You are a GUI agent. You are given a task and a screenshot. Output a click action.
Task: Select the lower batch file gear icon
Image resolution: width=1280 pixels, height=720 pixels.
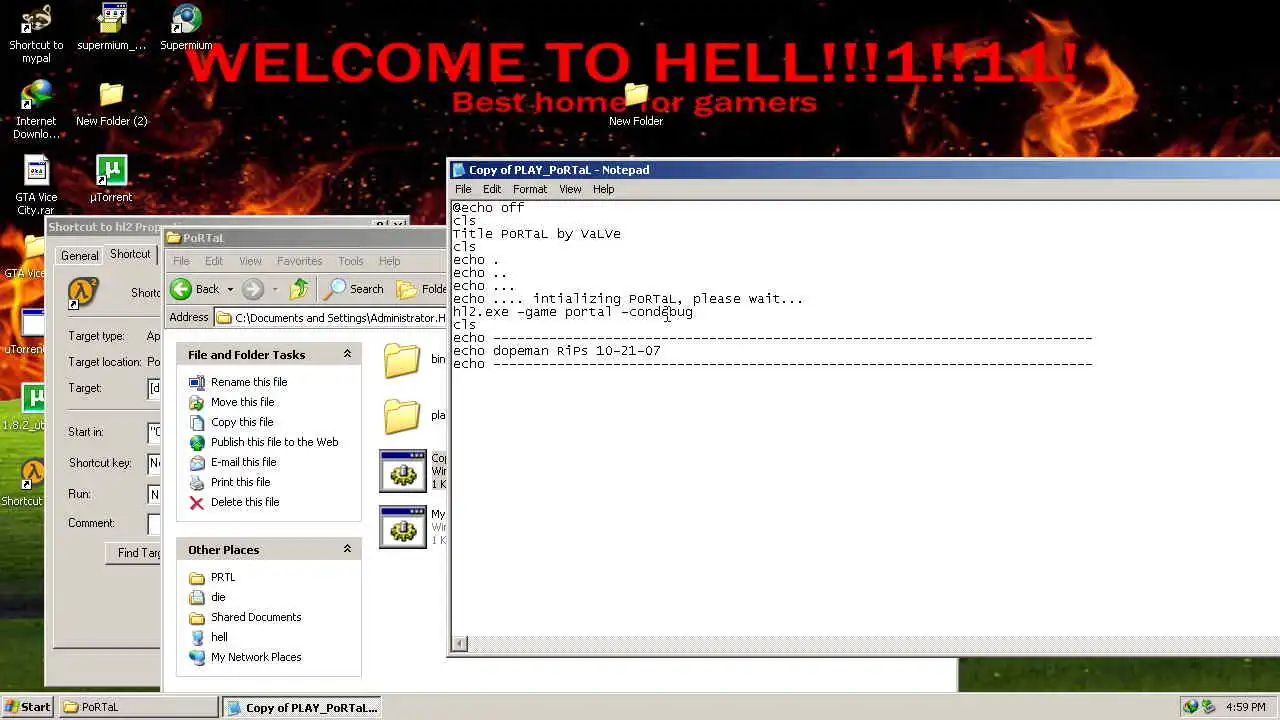[x=403, y=527]
